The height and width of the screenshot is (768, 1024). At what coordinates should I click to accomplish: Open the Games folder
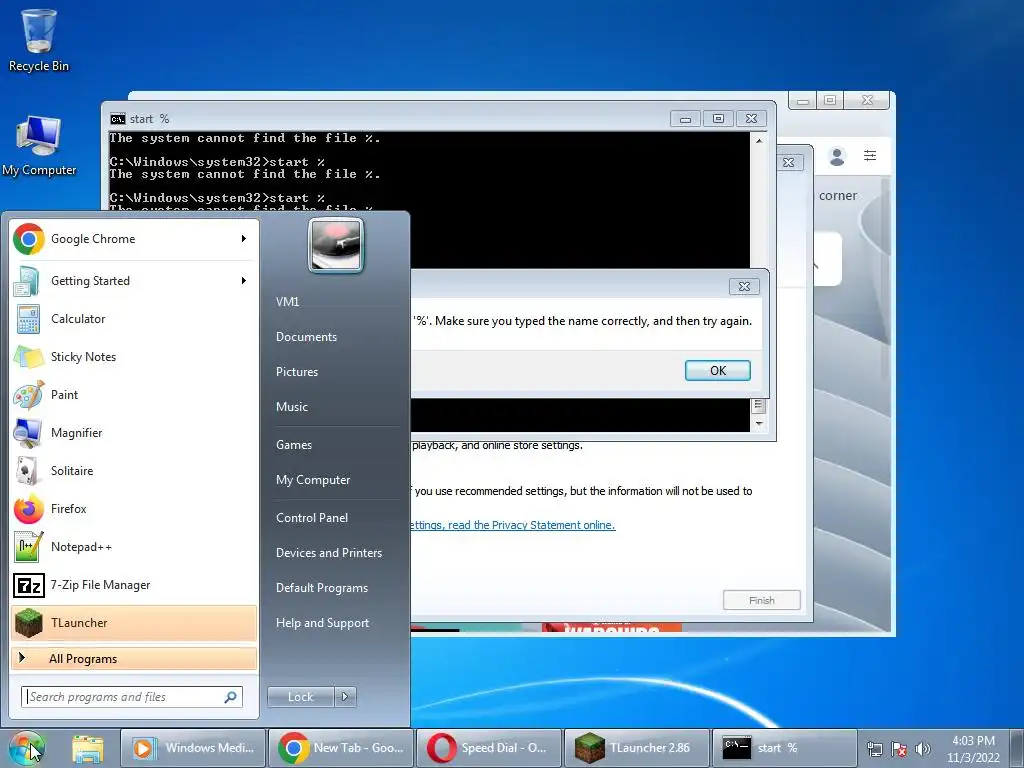294,445
